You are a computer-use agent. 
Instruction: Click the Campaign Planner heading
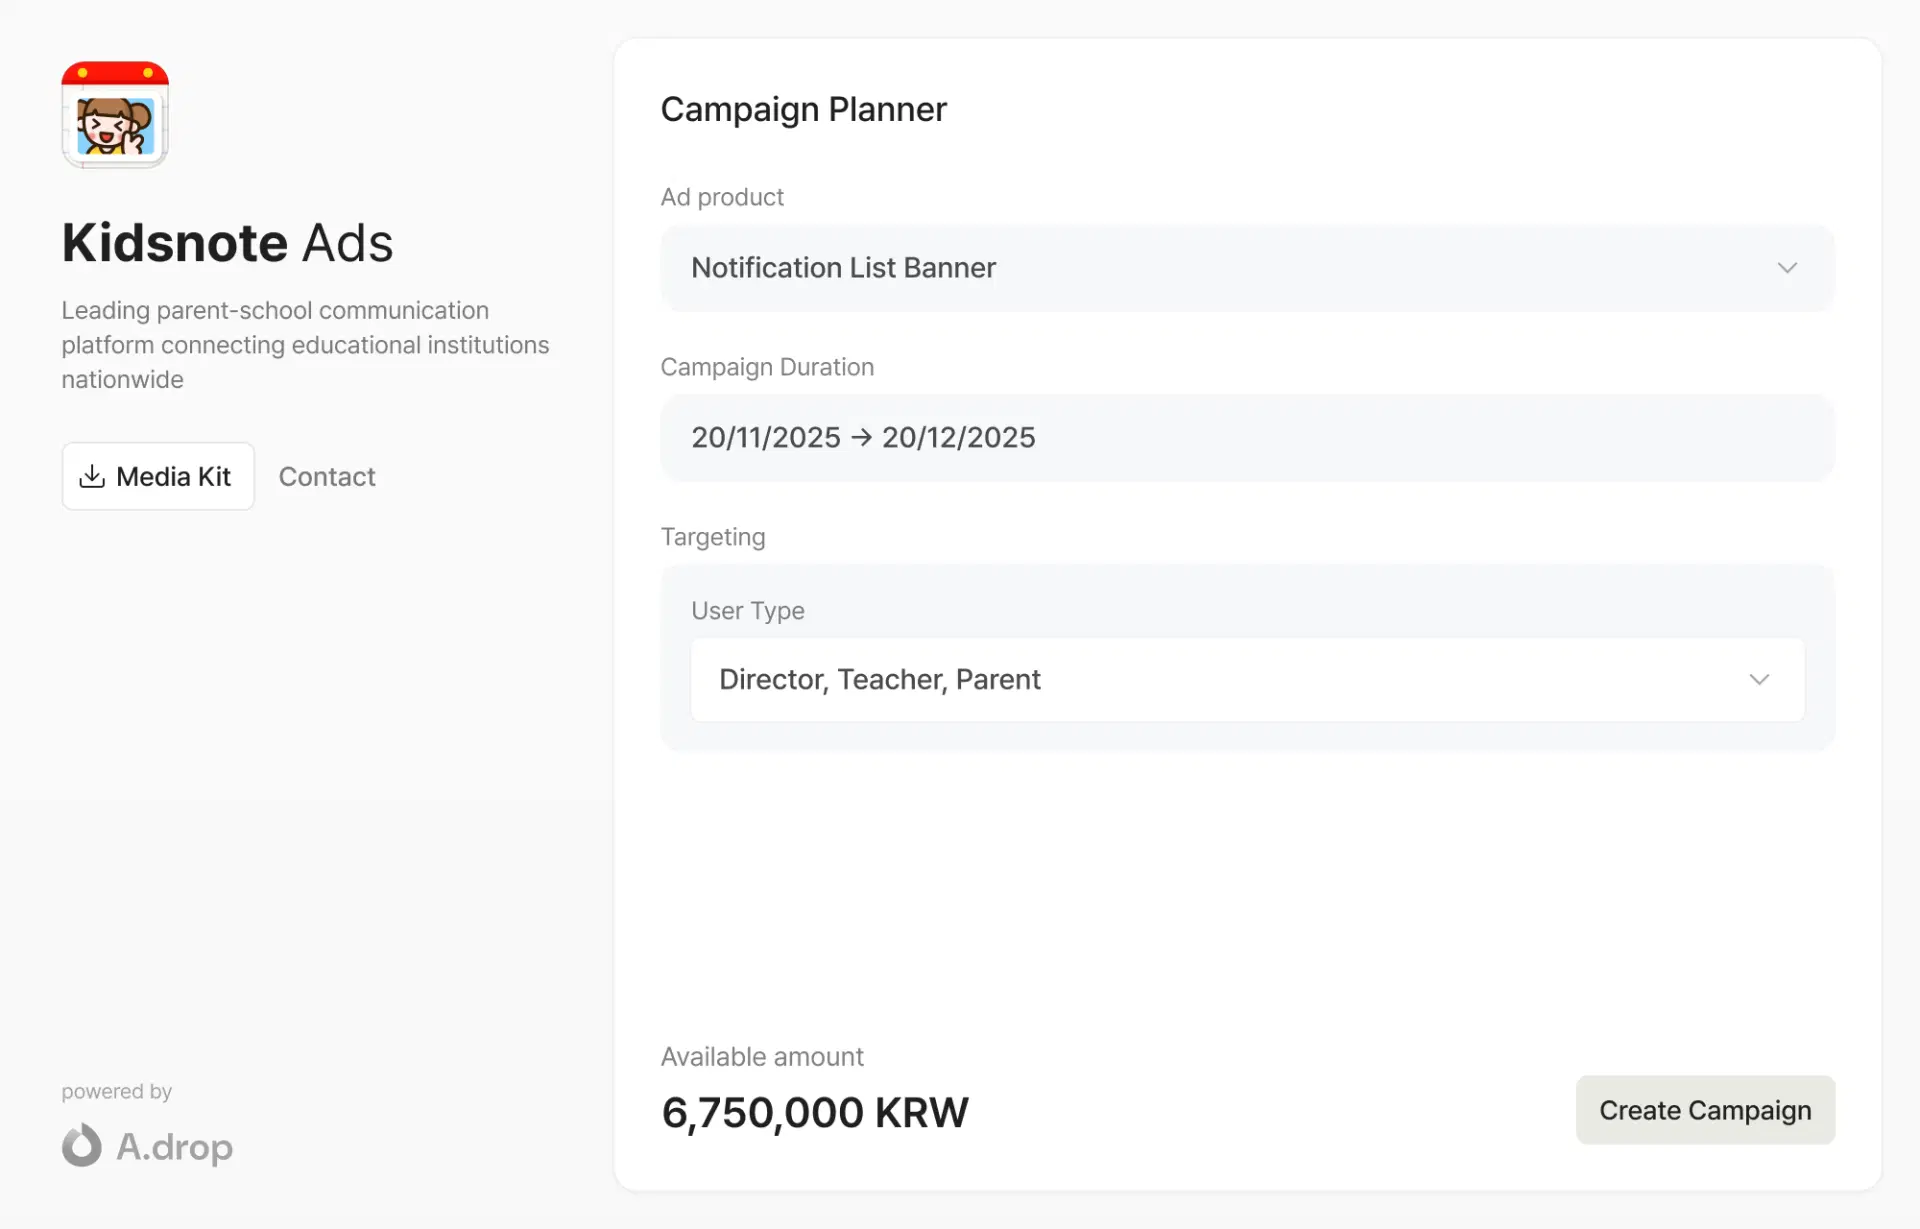(x=804, y=109)
